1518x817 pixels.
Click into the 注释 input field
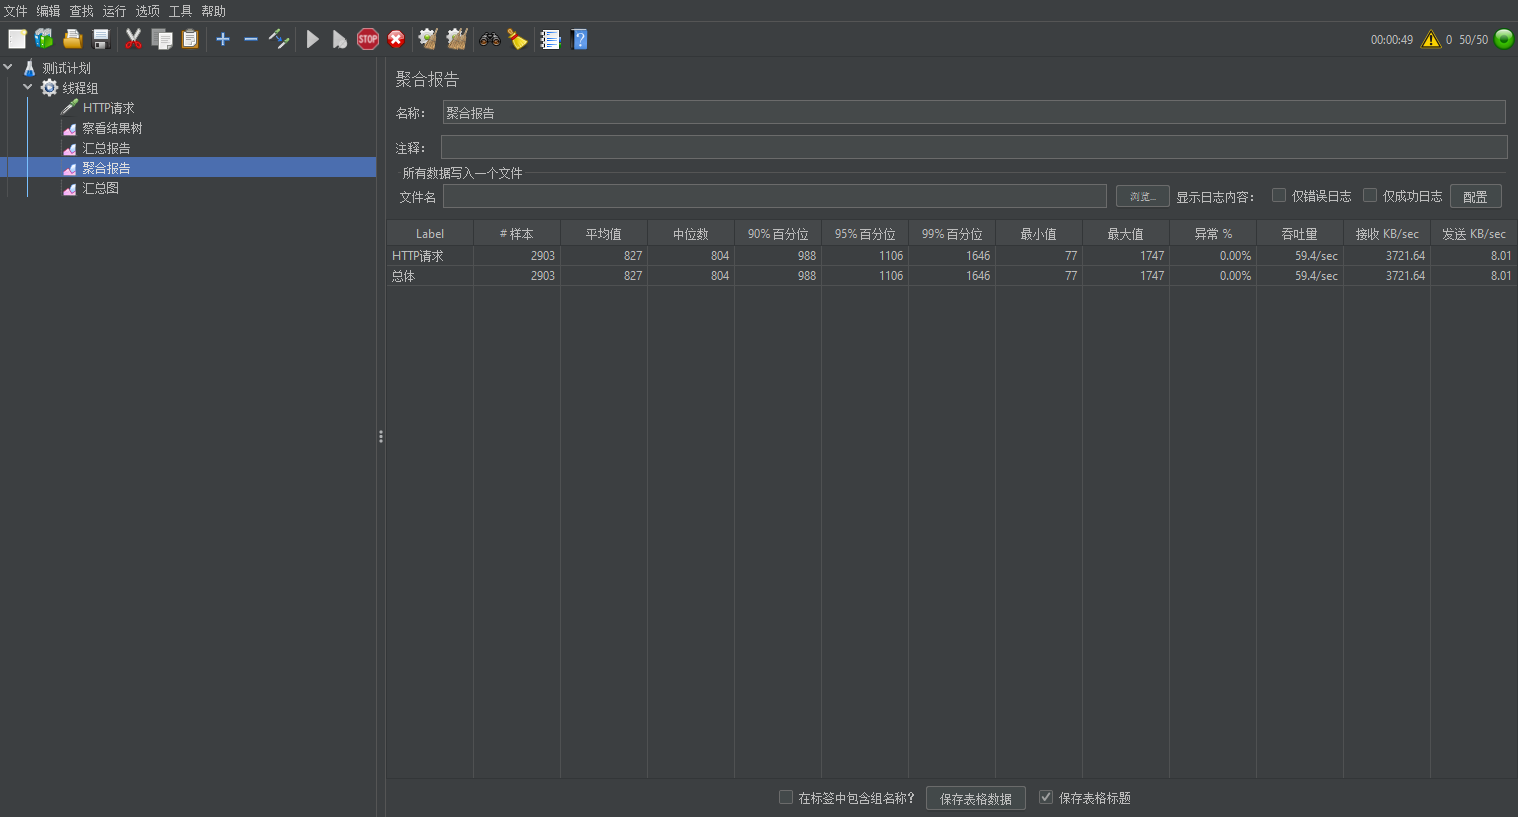[974, 147]
